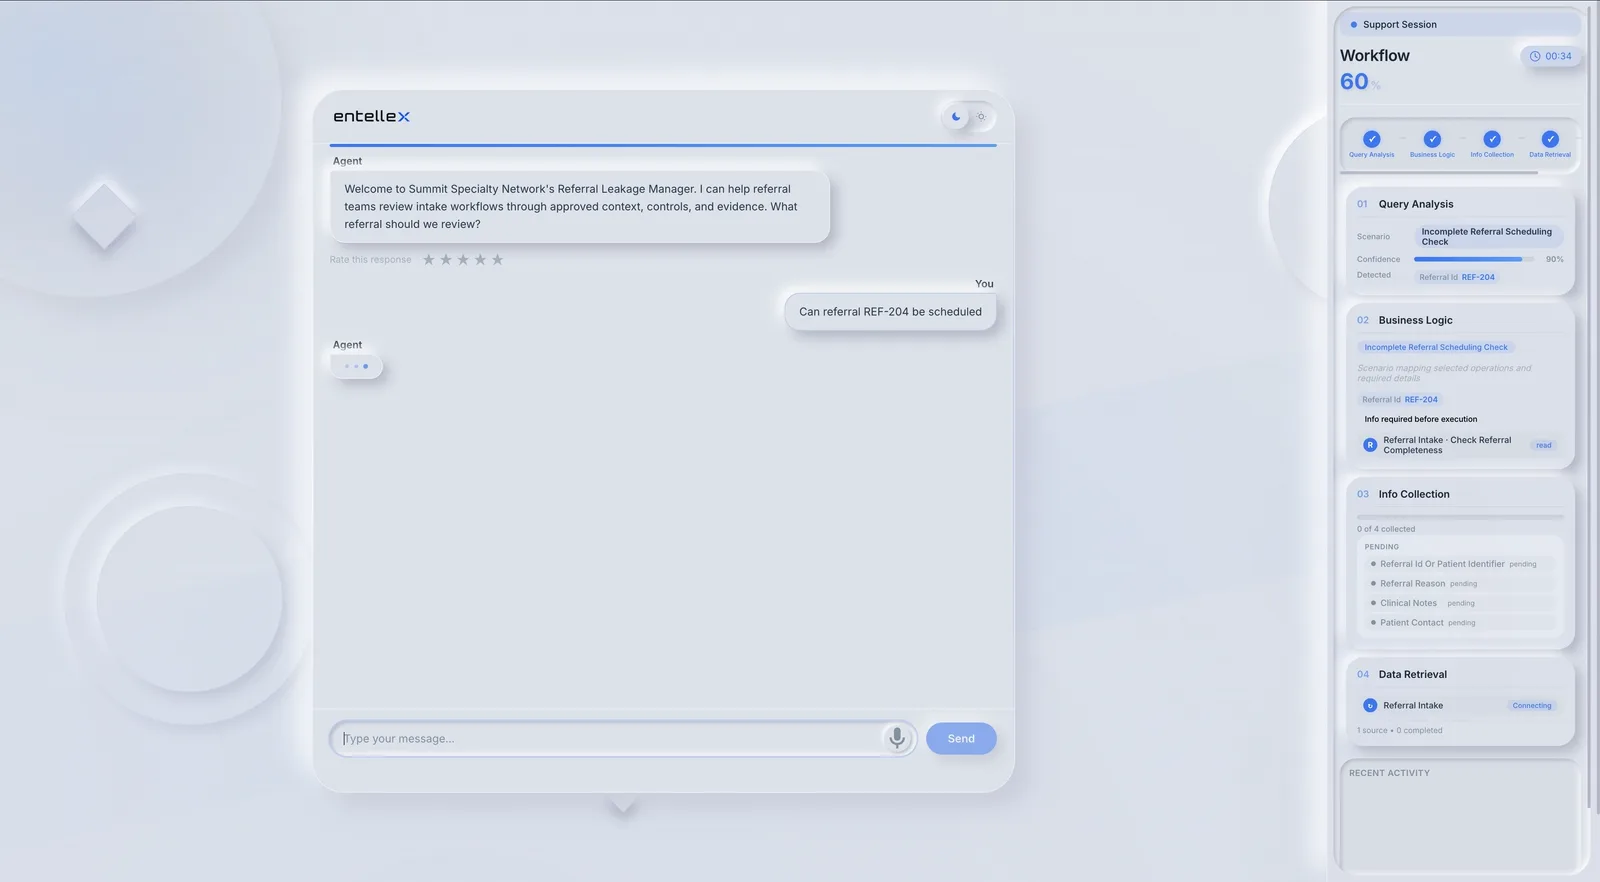The image size is (1600, 882).
Task: Click the Incomplete Referral Scheduling Check blue tag
Action: pos(1436,347)
